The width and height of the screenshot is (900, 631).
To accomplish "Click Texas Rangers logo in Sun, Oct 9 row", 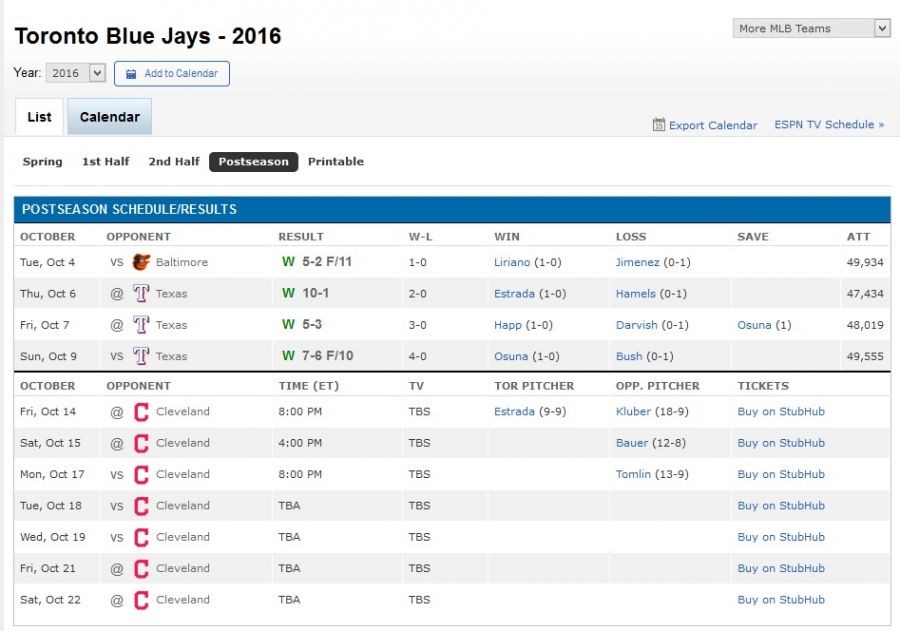I will (141, 356).
